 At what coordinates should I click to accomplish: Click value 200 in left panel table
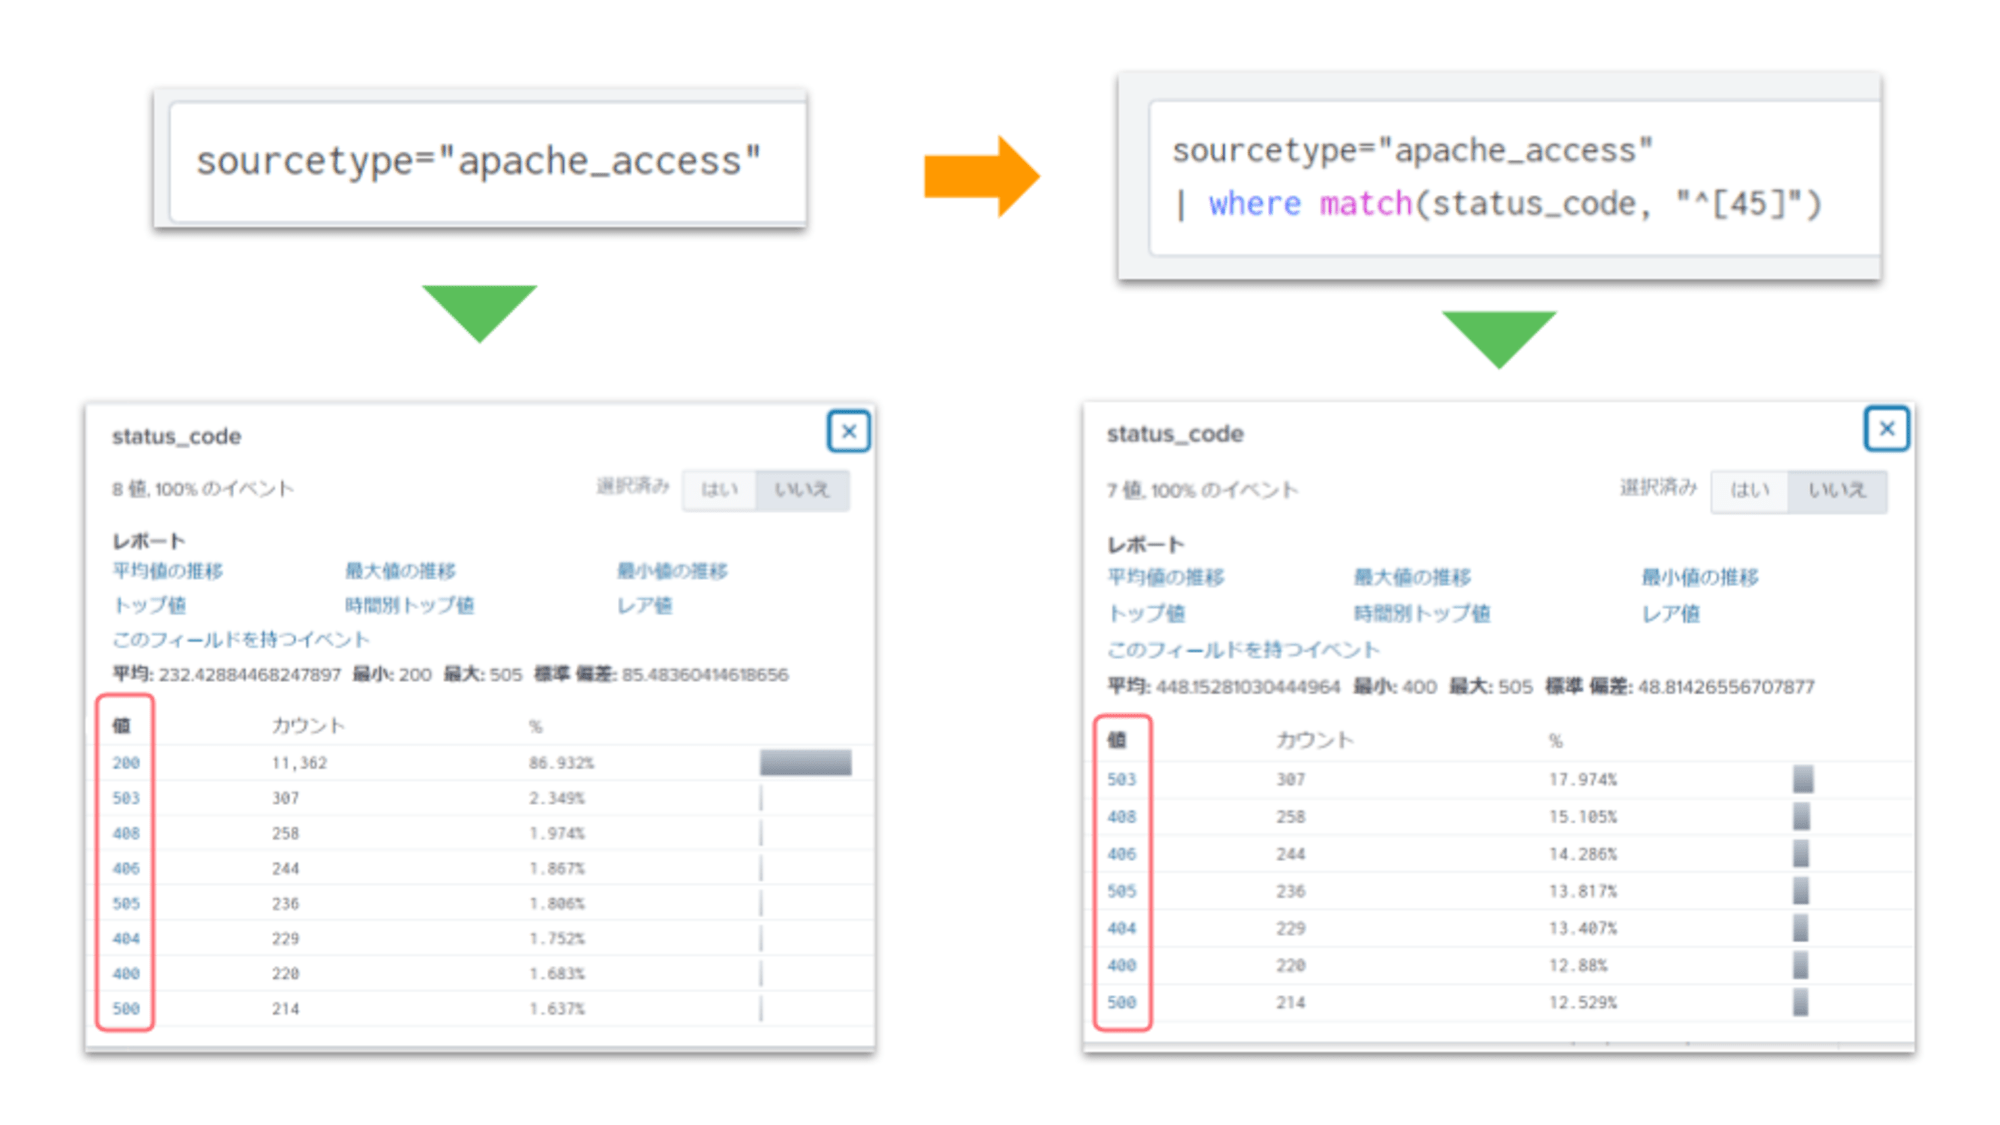(126, 763)
